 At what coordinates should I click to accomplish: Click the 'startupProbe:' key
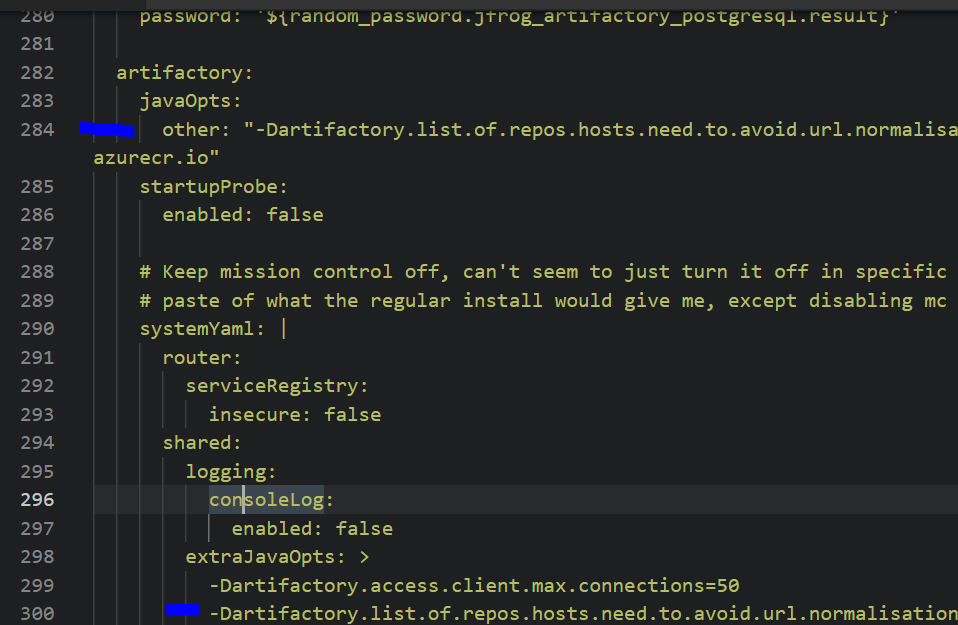pos(213,186)
